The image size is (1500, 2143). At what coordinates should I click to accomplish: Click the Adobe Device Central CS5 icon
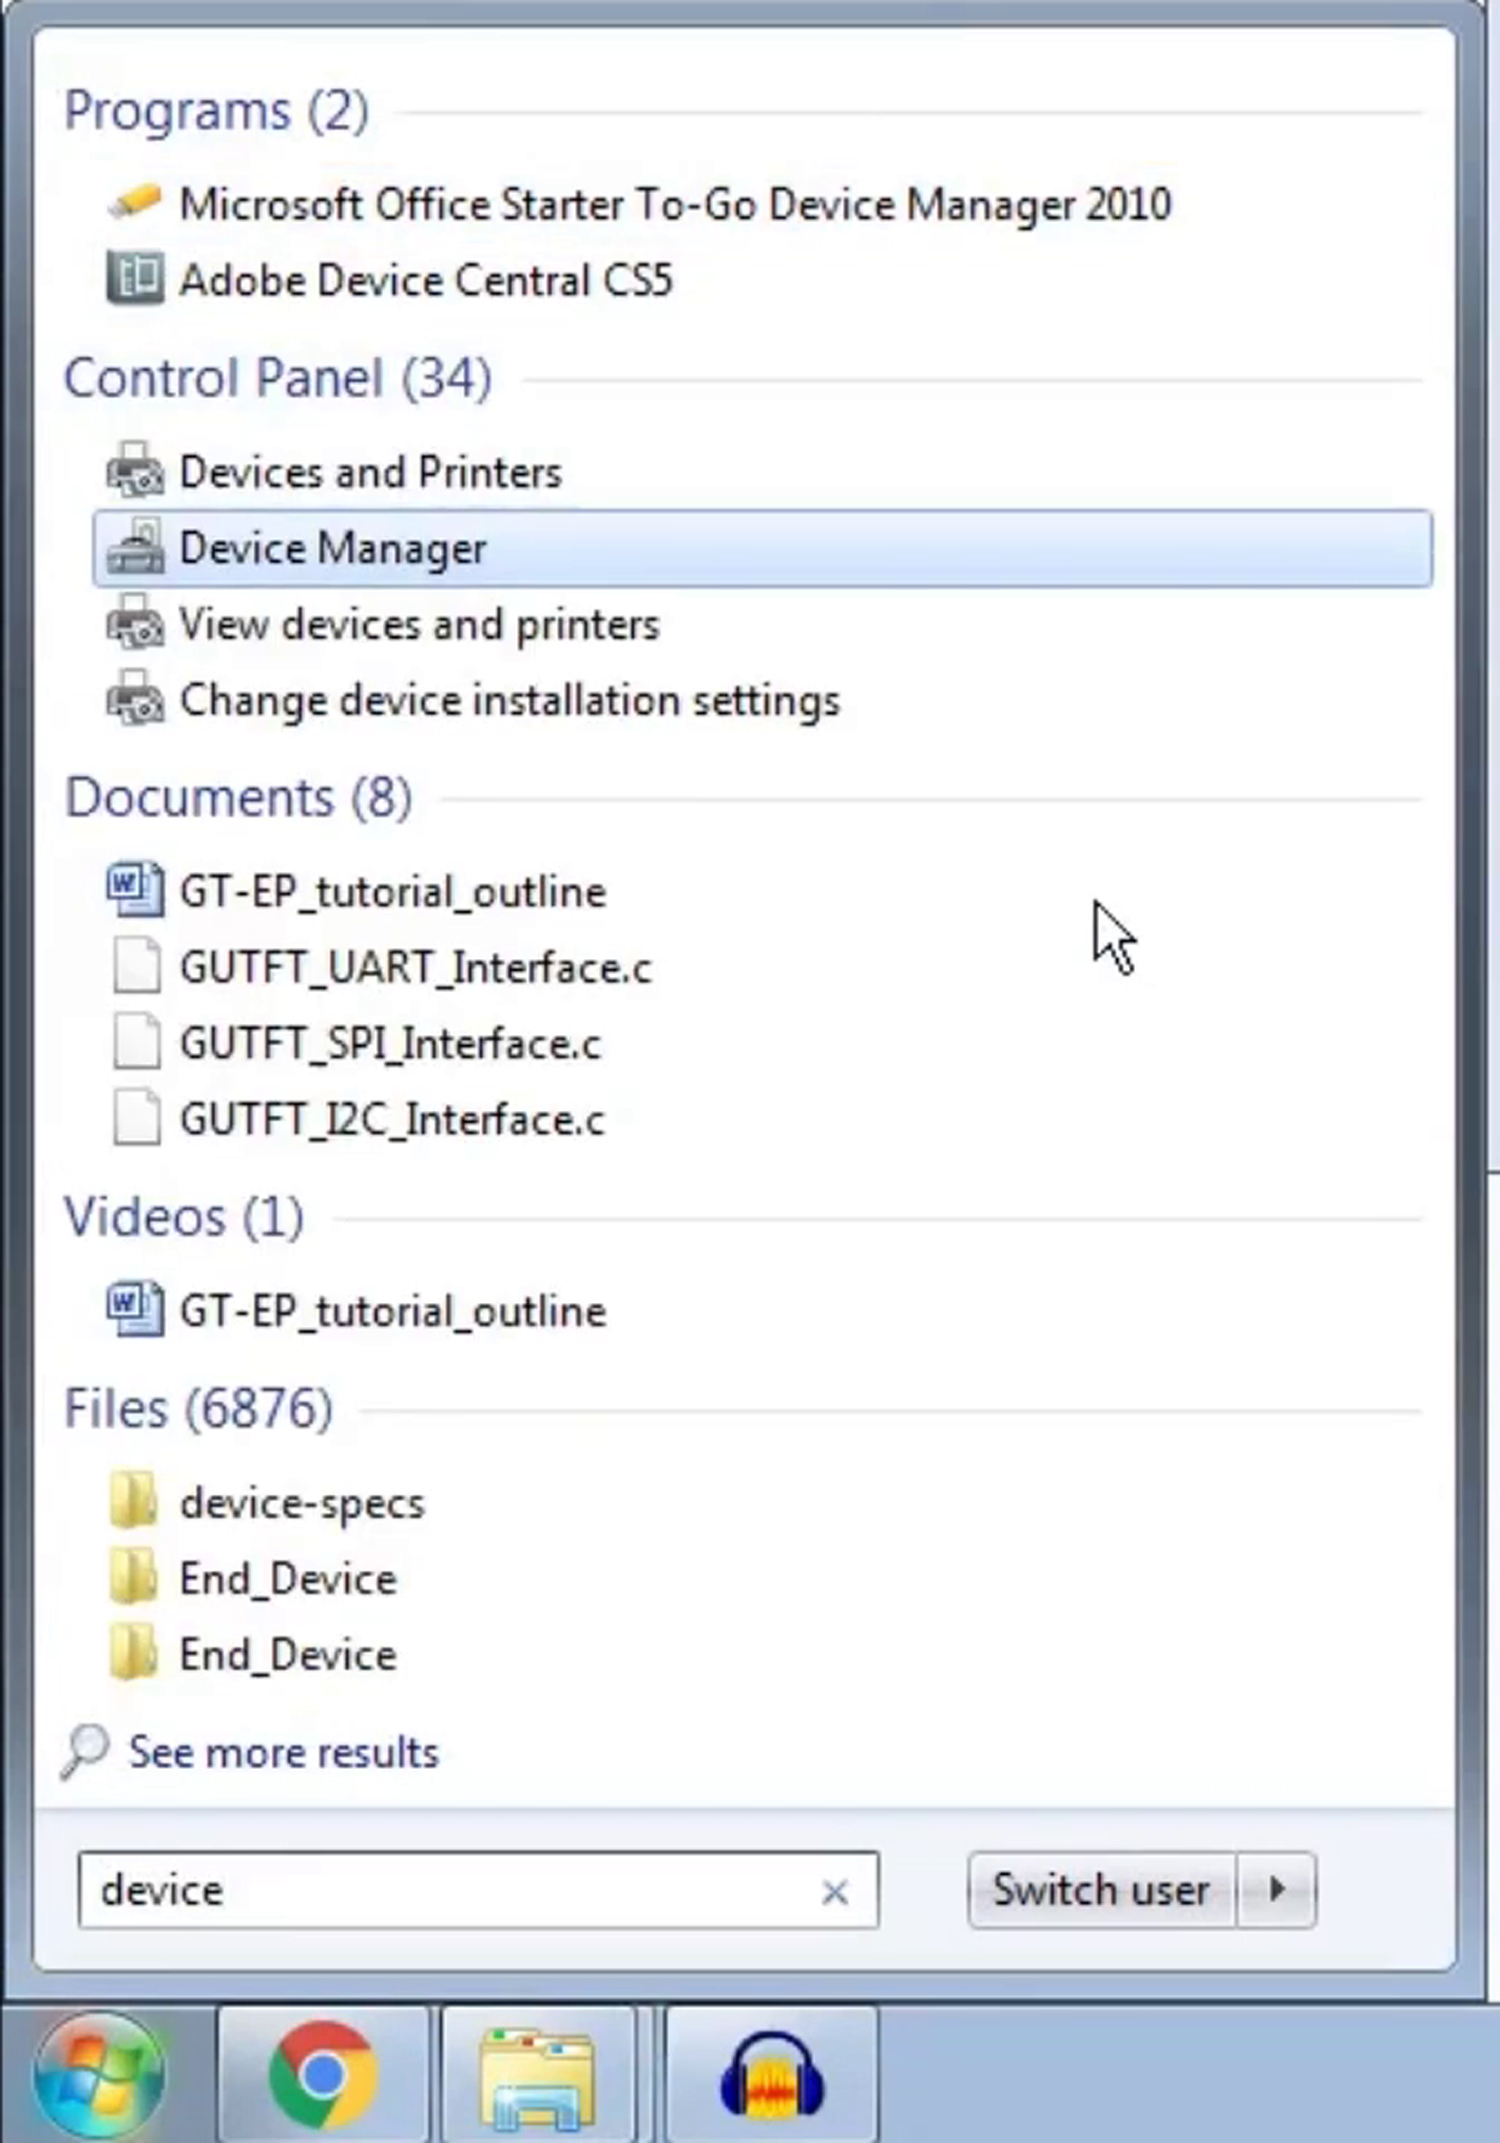pyautogui.click(x=135, y=279)
